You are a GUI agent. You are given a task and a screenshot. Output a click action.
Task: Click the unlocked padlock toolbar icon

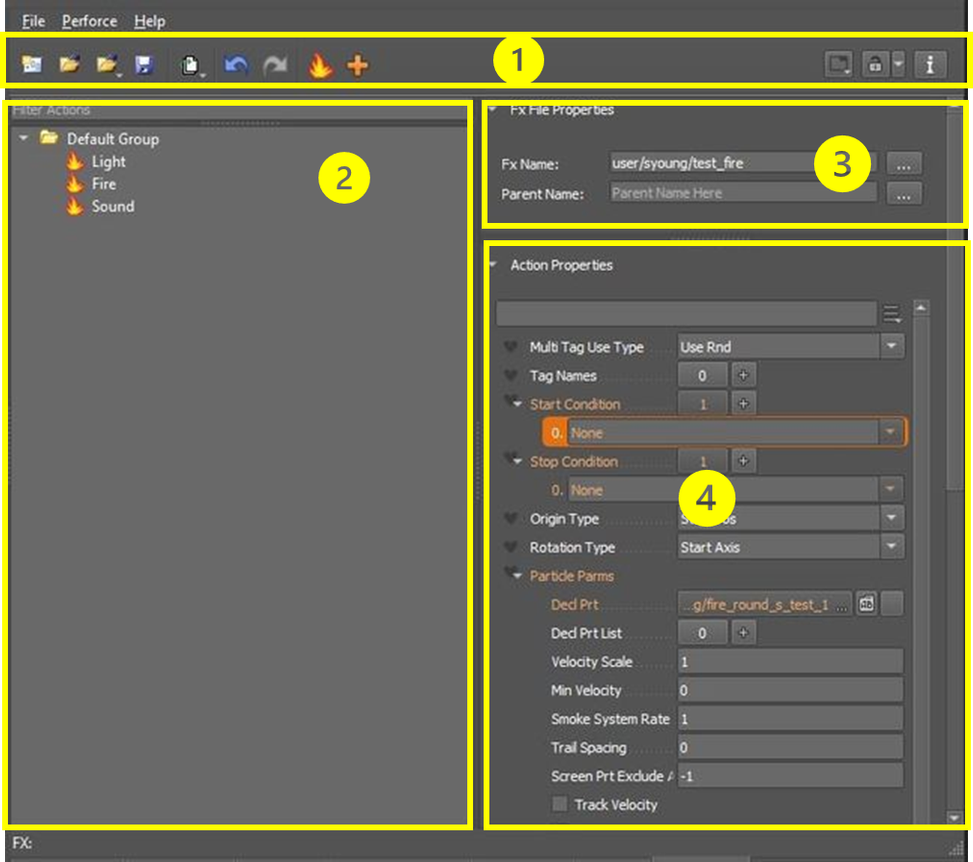coord(875,64)
